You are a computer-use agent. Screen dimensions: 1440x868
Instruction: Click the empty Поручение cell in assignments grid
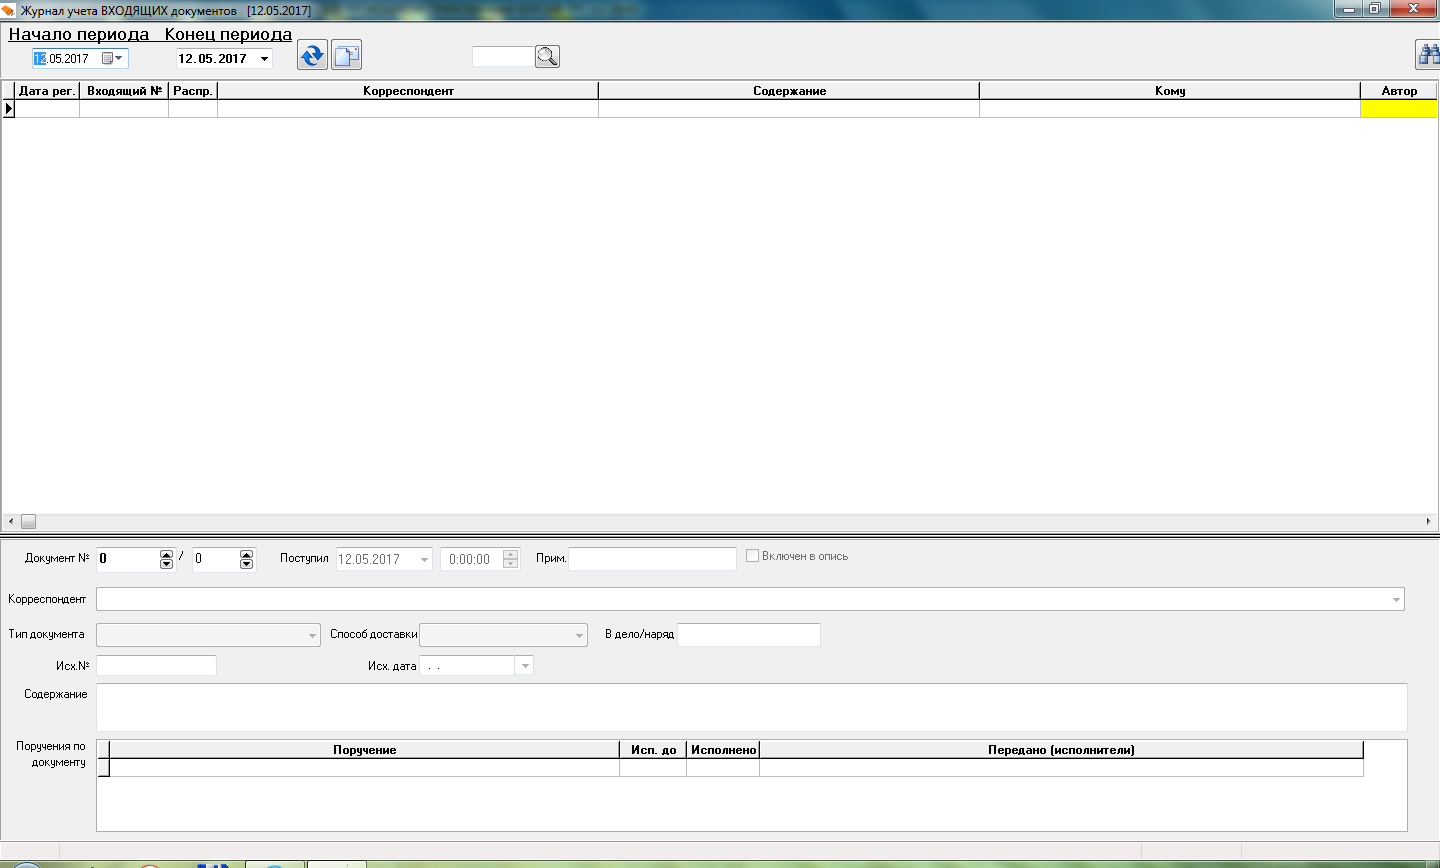point(365,768)
